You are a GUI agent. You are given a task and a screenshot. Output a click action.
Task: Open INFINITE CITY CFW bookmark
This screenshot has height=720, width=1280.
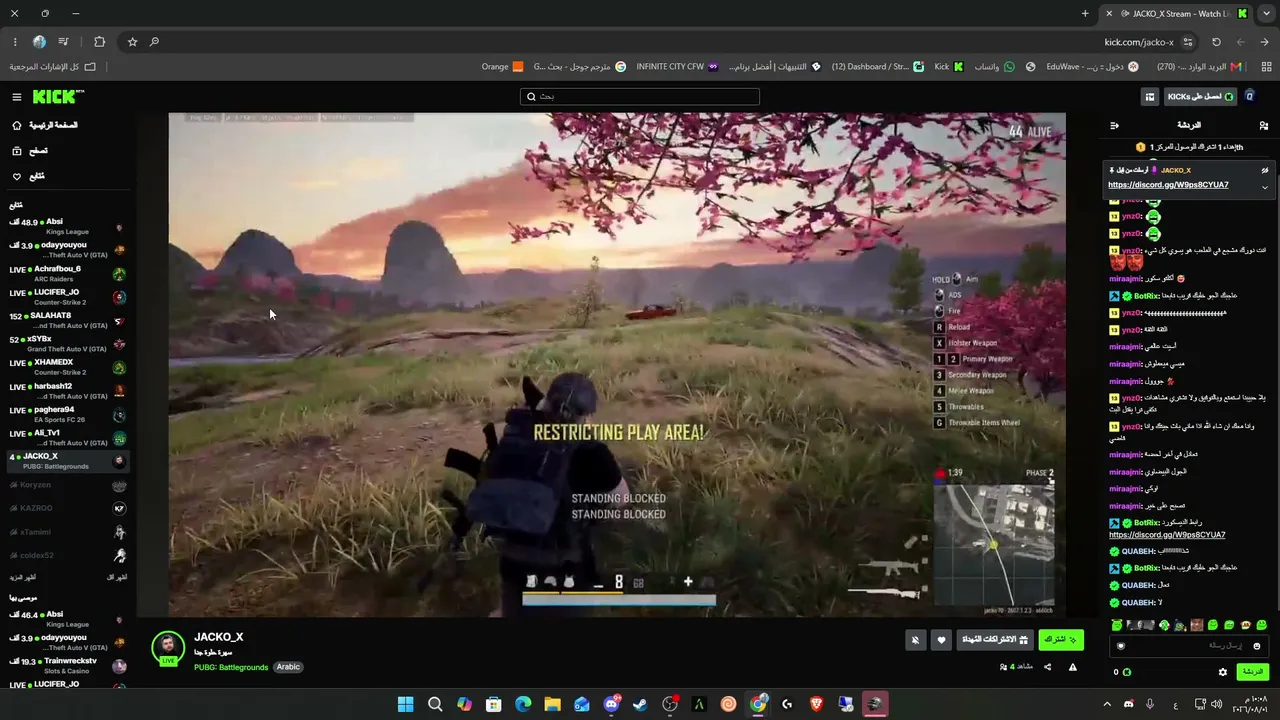pos(677,67)
